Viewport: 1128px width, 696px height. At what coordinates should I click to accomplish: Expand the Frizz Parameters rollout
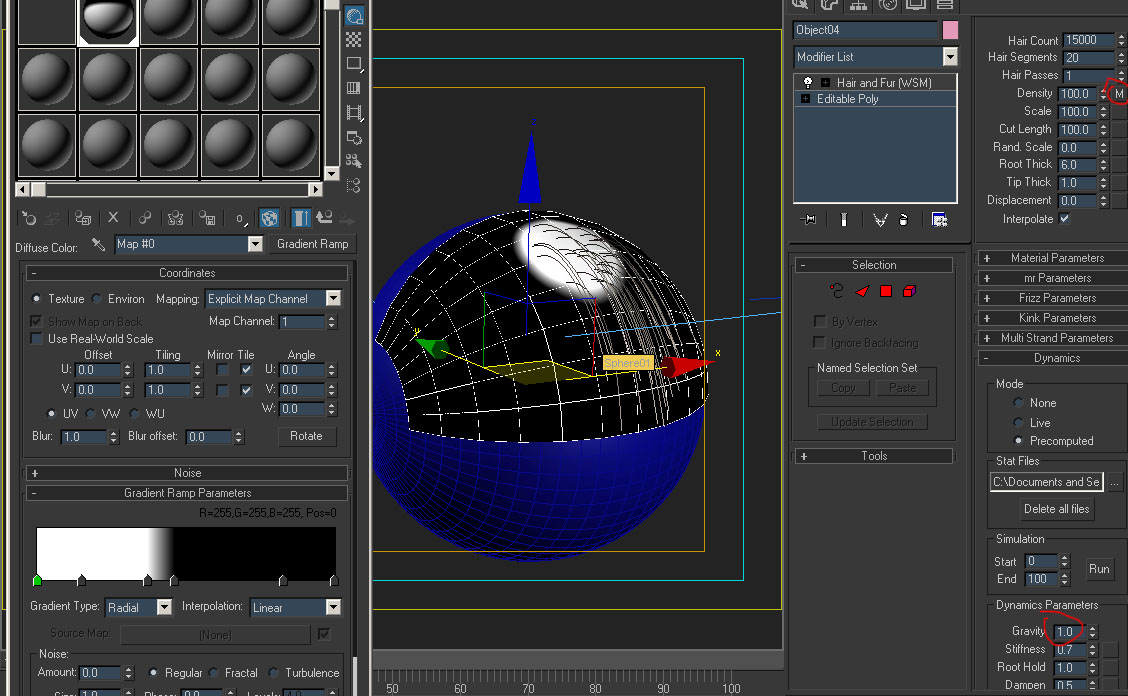click(x=1056, y=298)
